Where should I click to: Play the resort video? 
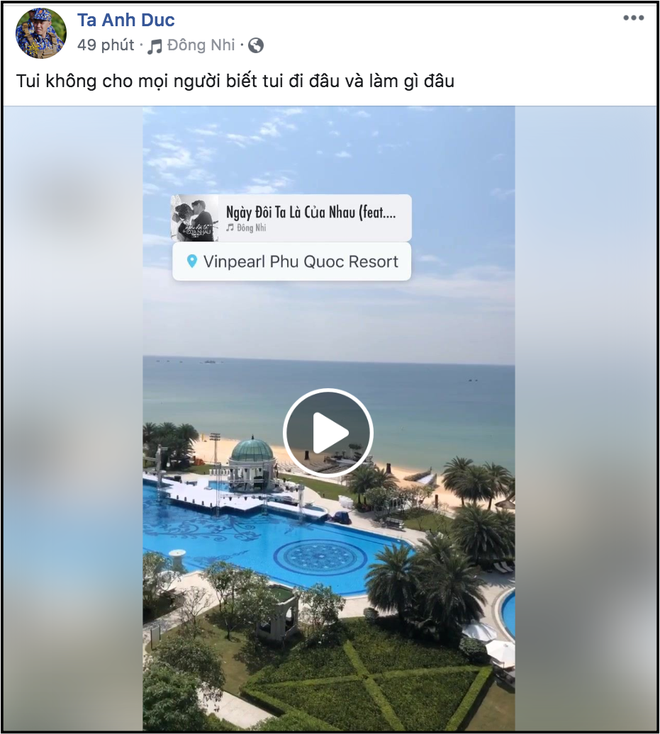tap(328, 433)
